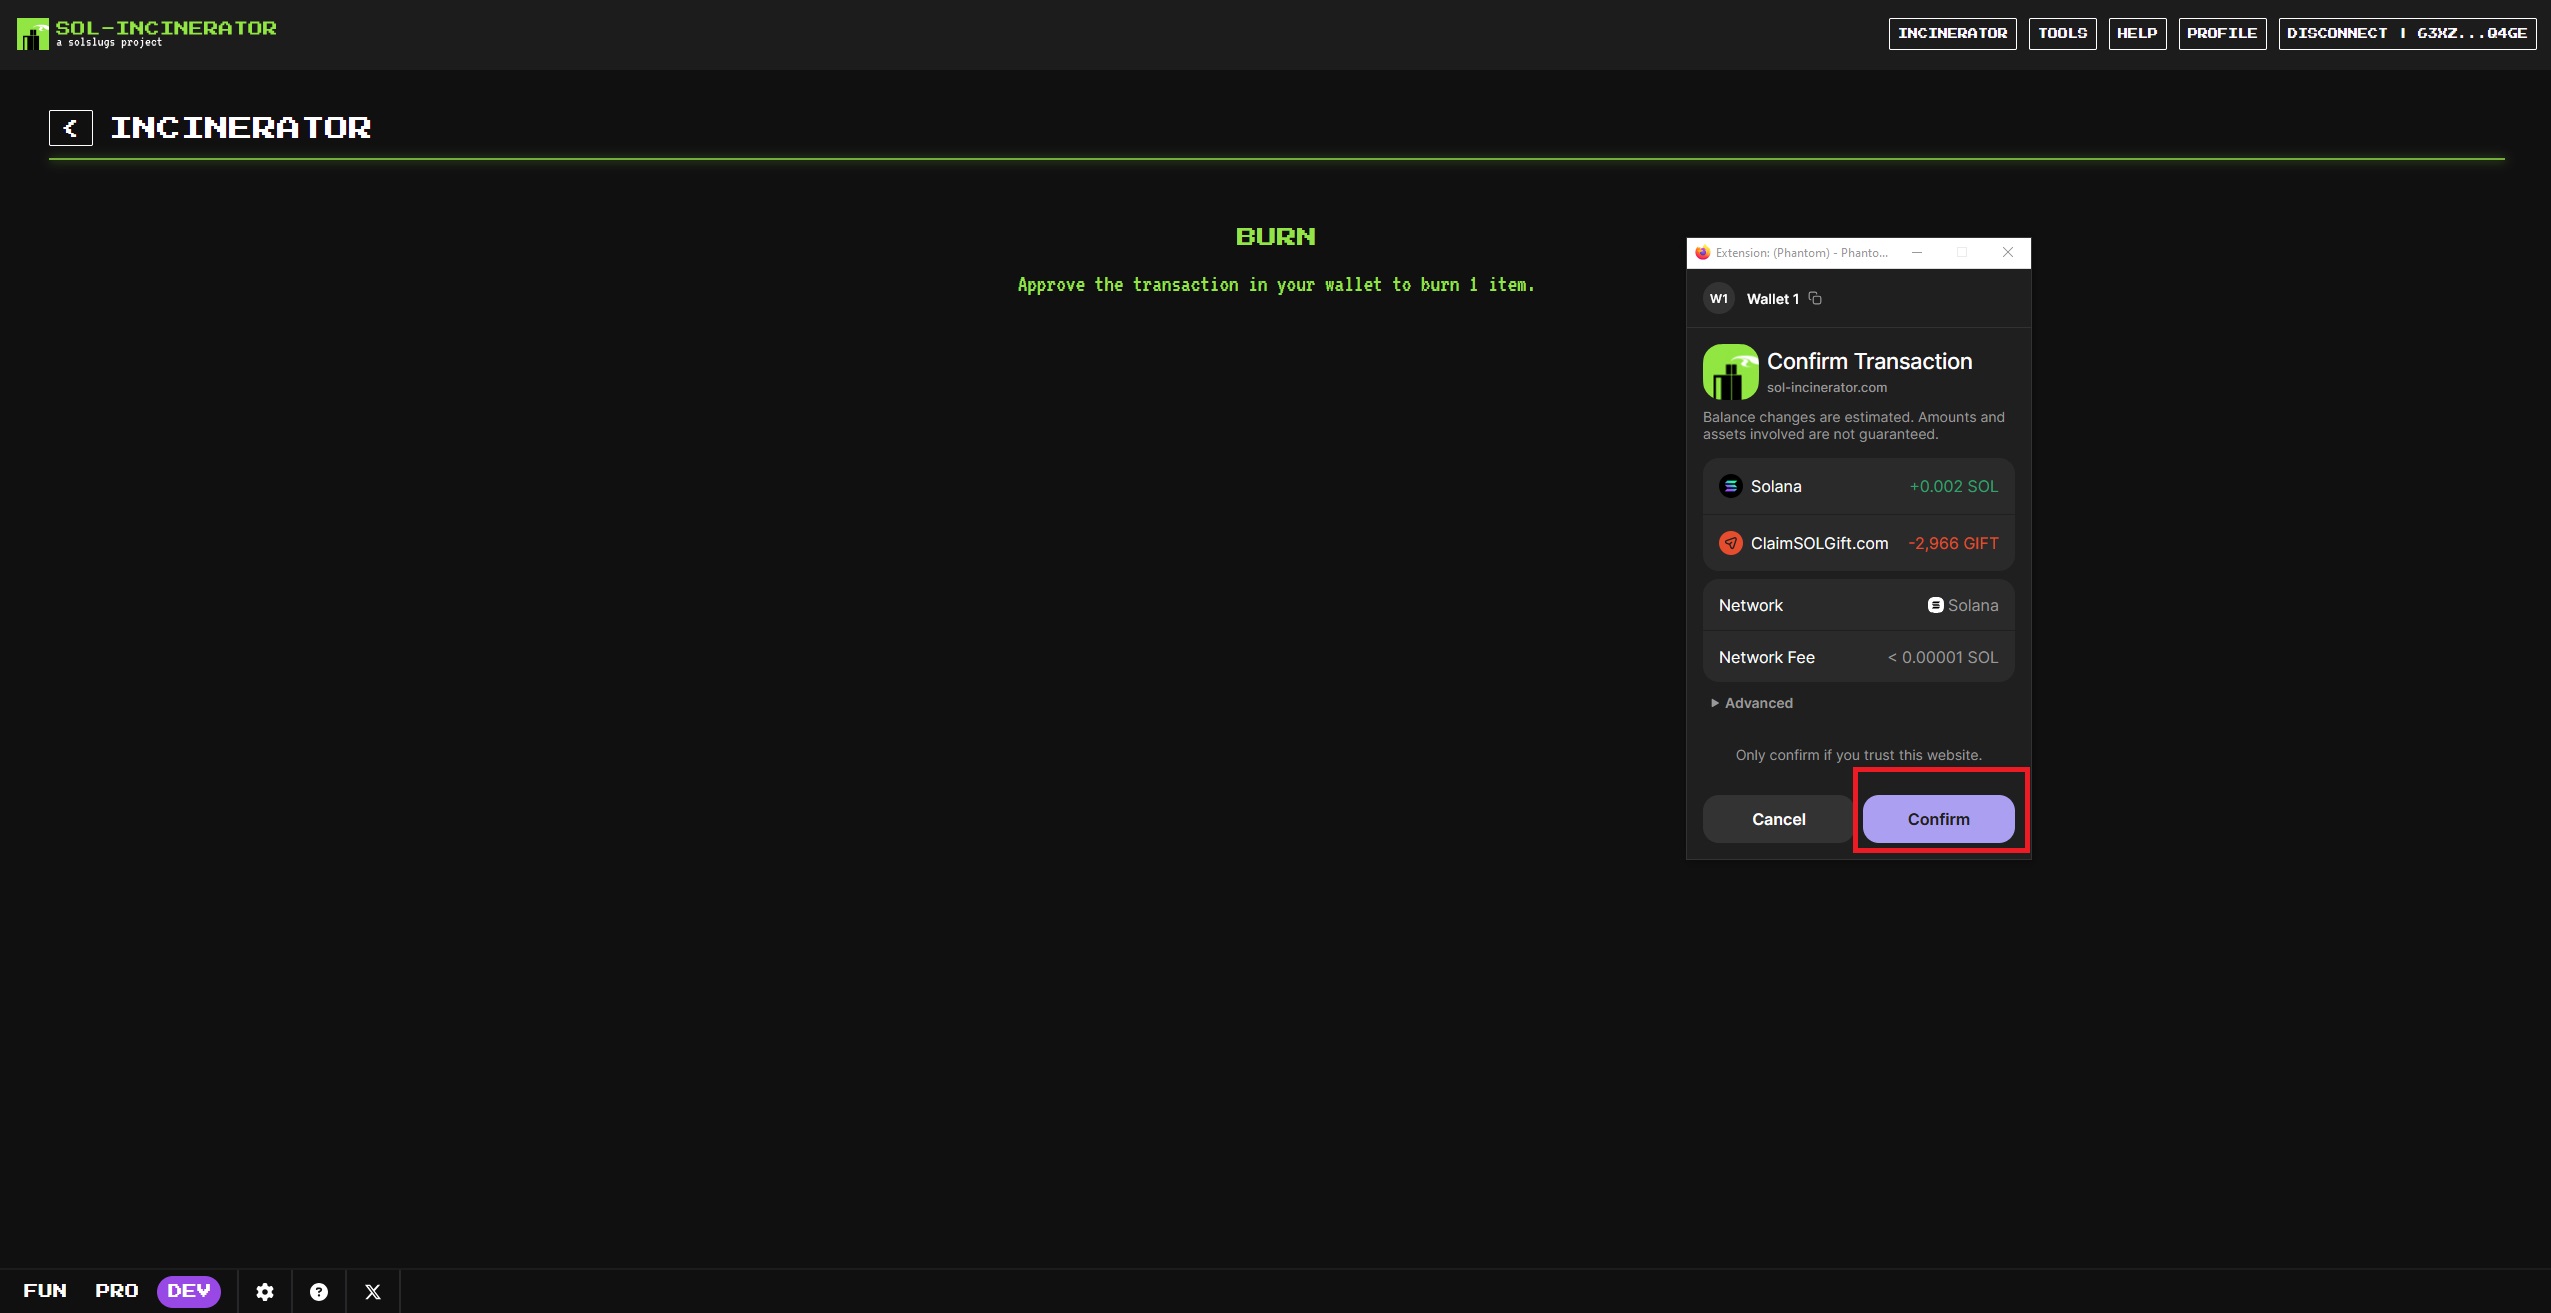Click the question mark help icon

(319, 1291)
